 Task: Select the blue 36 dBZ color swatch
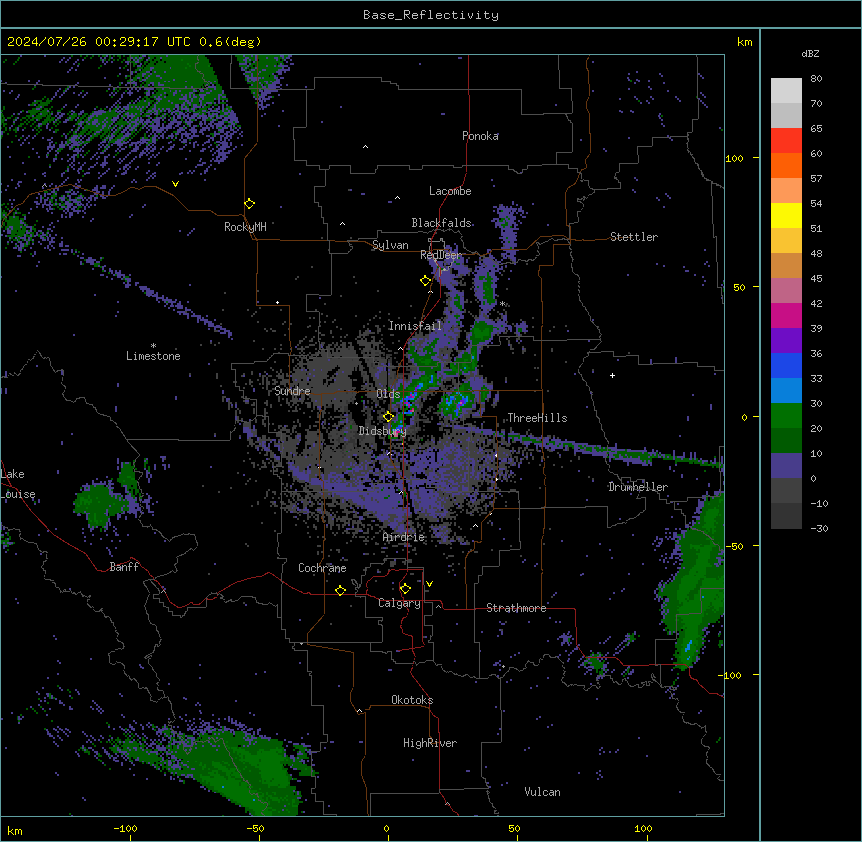786,366
